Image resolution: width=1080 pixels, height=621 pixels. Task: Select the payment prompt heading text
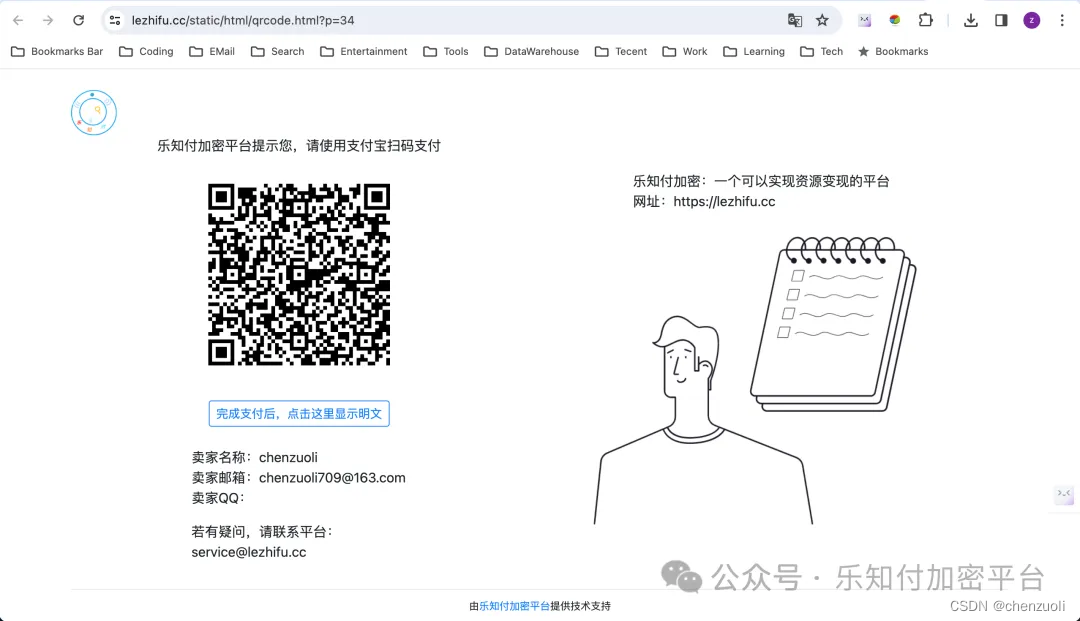pos(299,146)
